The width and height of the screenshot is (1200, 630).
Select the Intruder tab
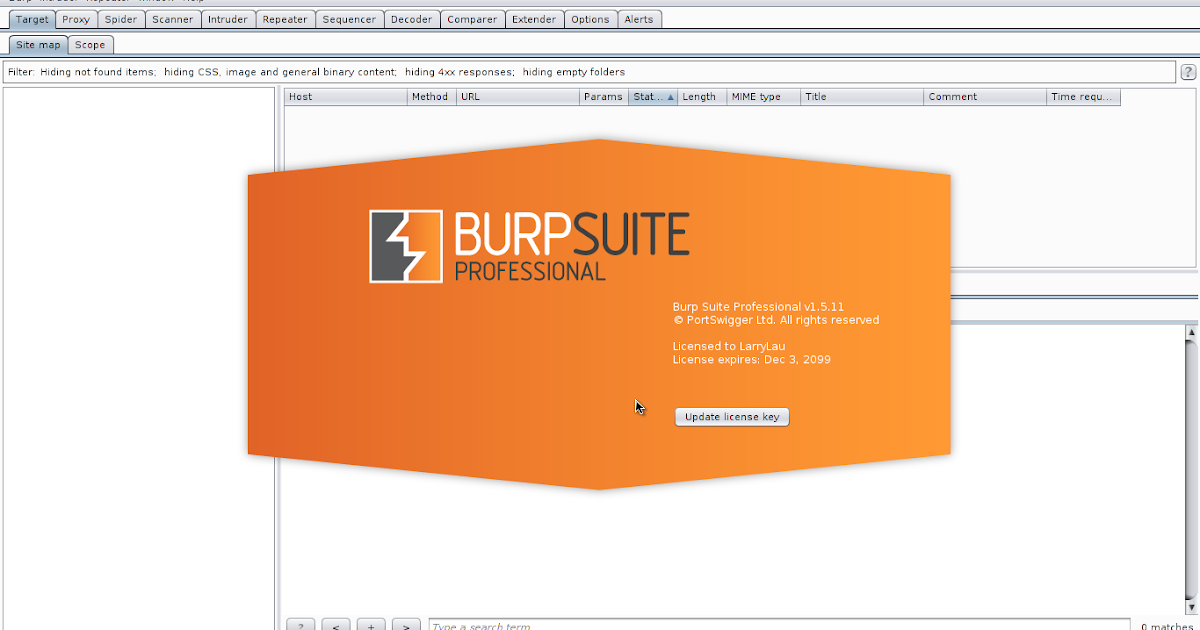(x=228, y=19)
